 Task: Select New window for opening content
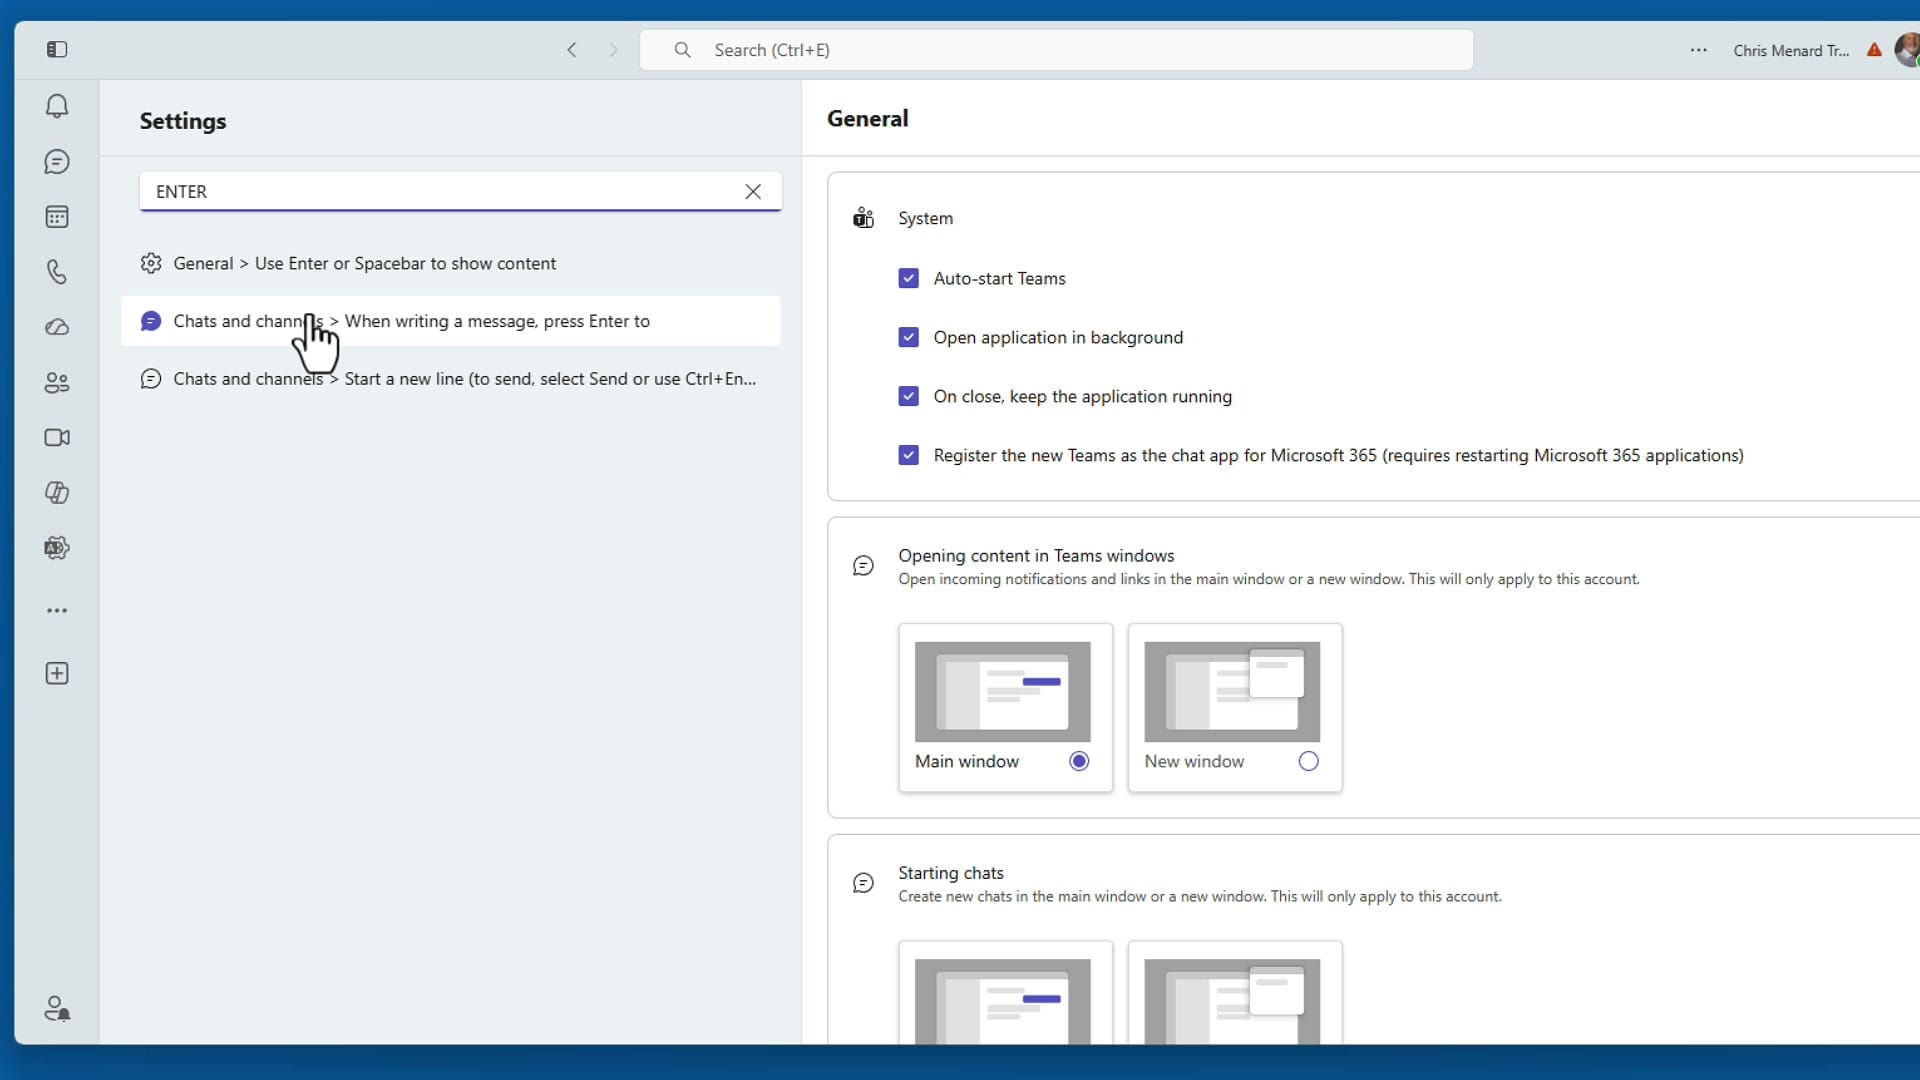point(1308,761)
